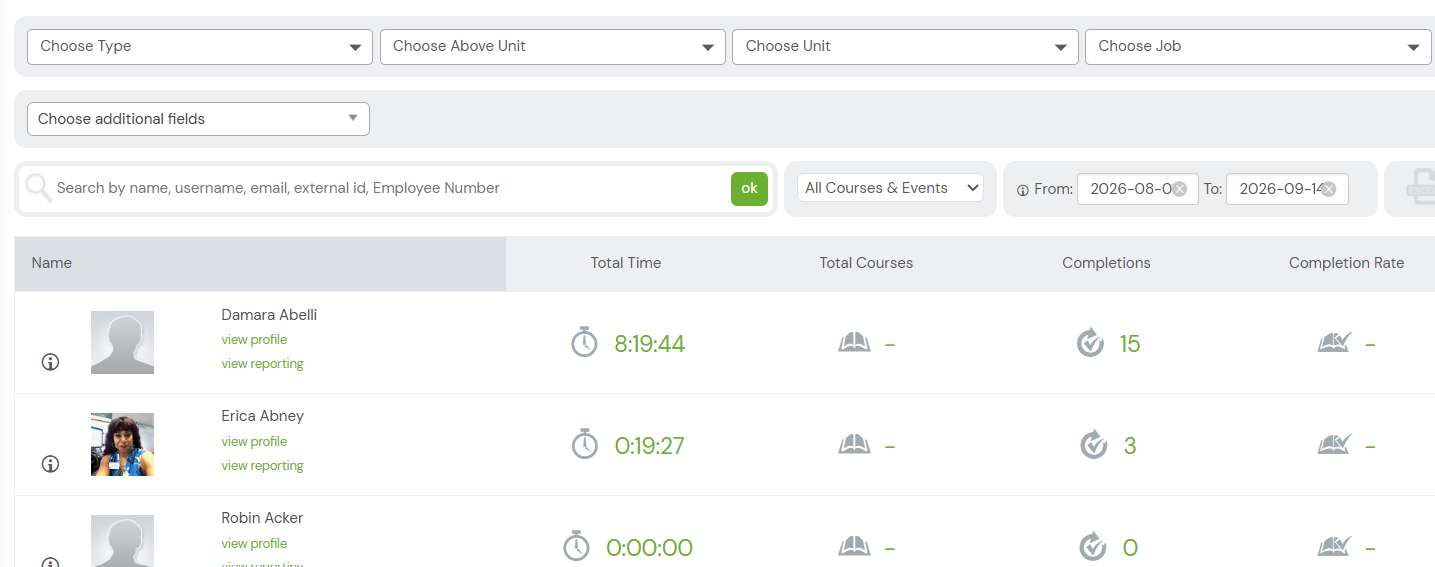
Task: Click total time 0:19:27
Action: pos(649,446)
